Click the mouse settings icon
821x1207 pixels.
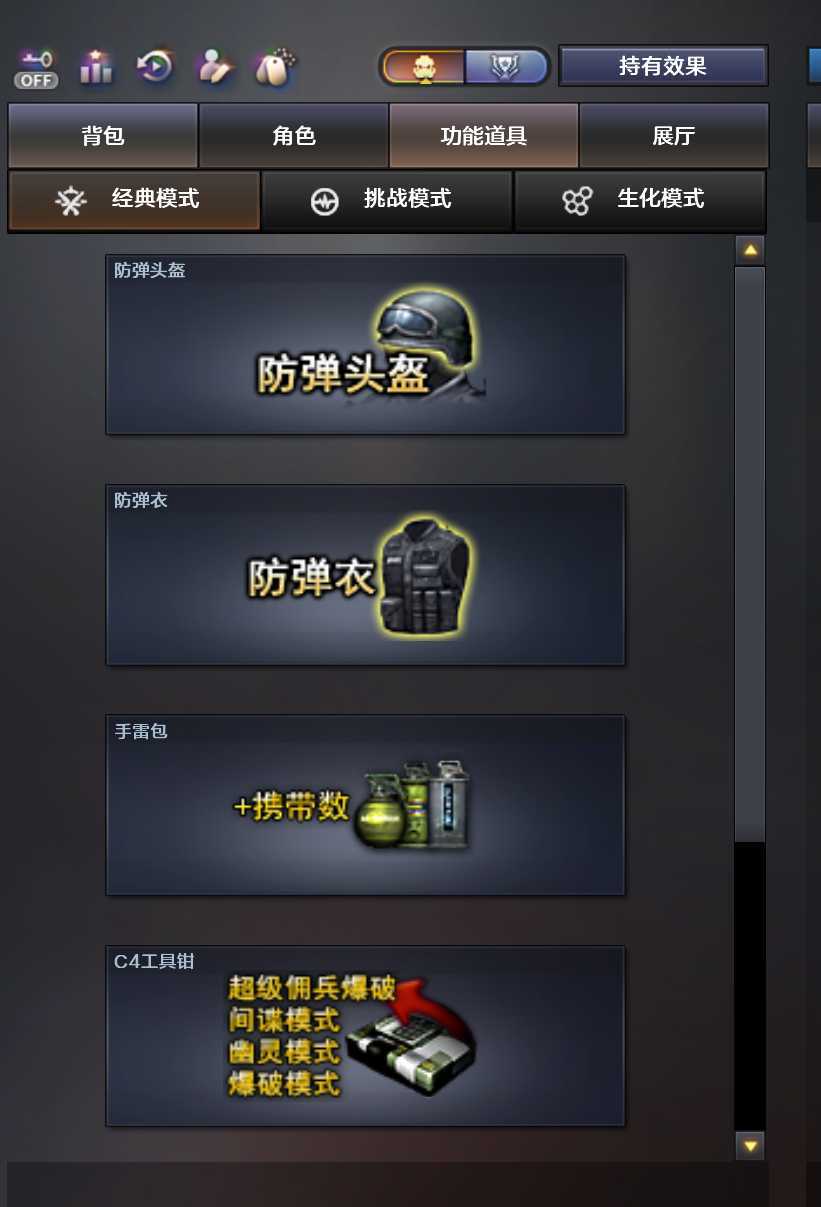pos(273,67)
